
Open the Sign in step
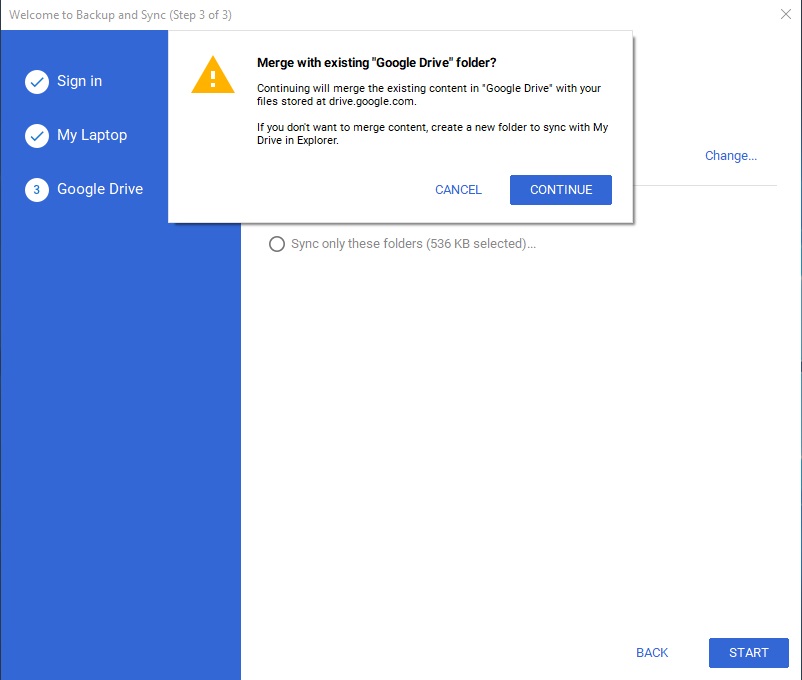point(79,81)
